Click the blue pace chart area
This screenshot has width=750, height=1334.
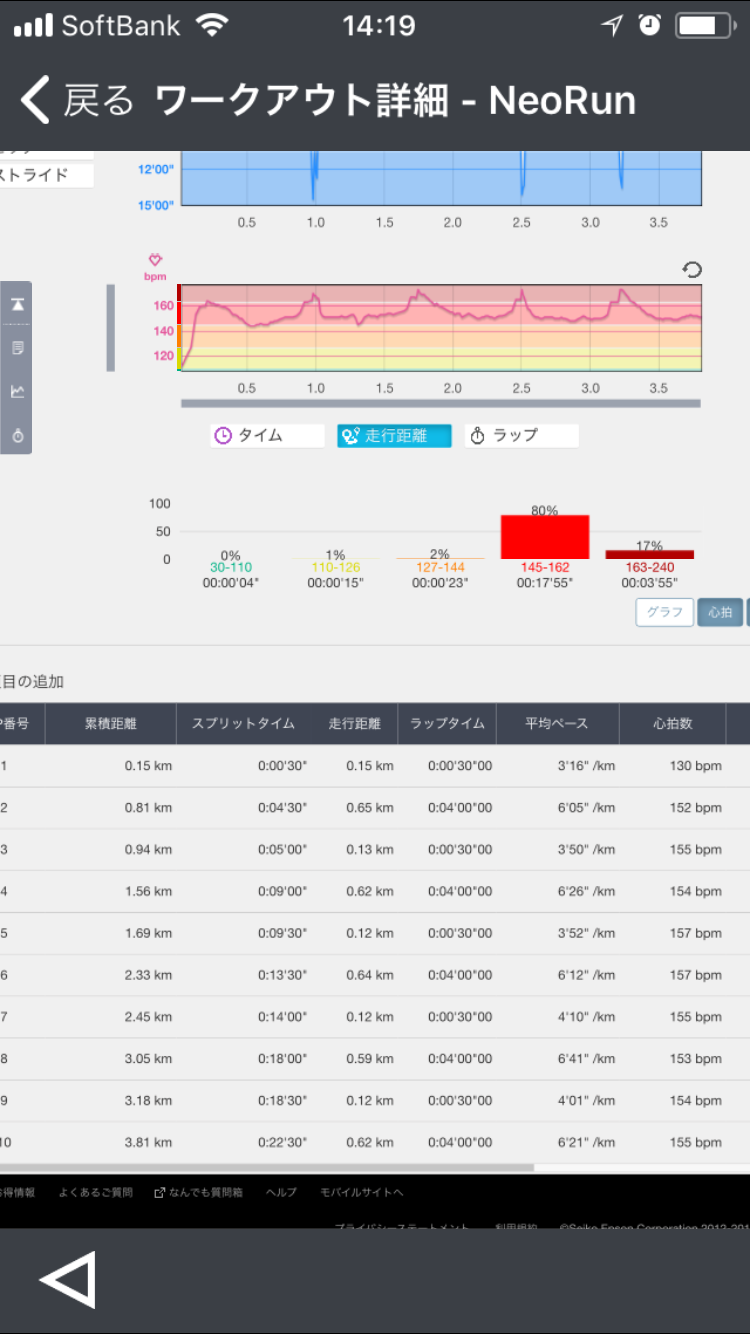pos(441,178)
